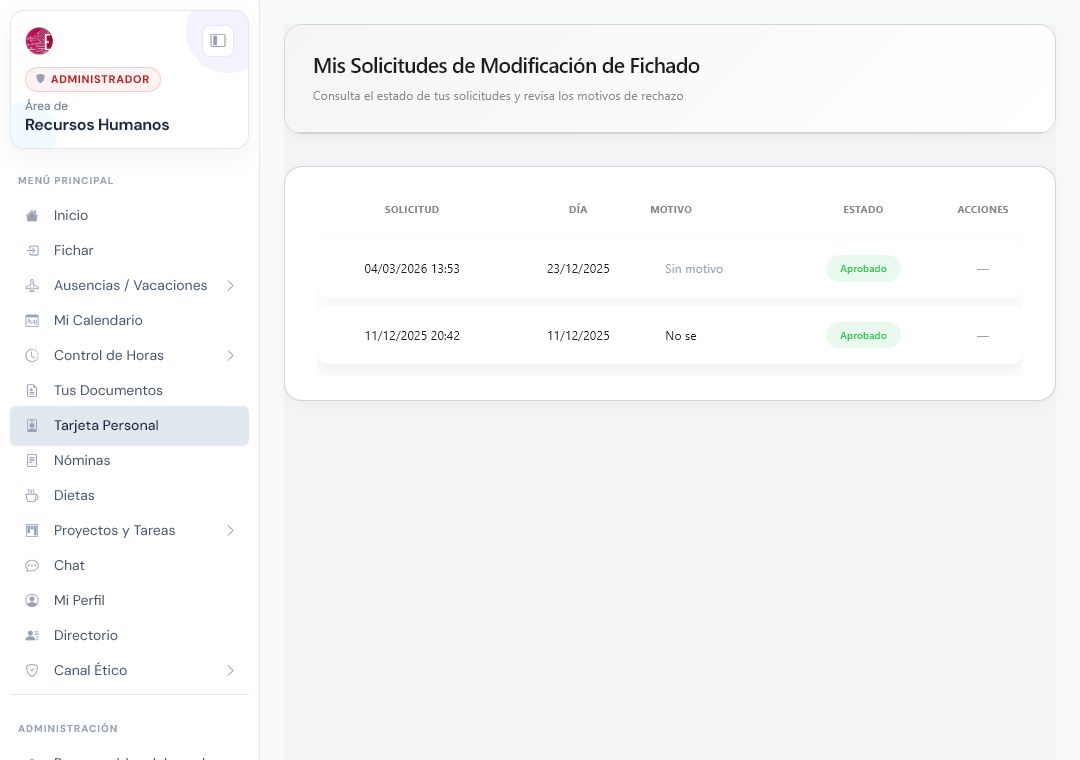
Task: Click the Aprobado badge for 23/12/2025
Action: coord(863,269)
